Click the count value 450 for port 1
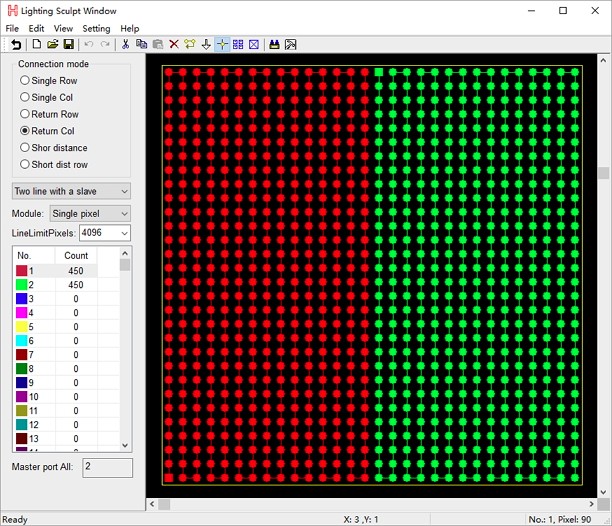Viewport: 612px width, 526px height. tap(76, 271)
